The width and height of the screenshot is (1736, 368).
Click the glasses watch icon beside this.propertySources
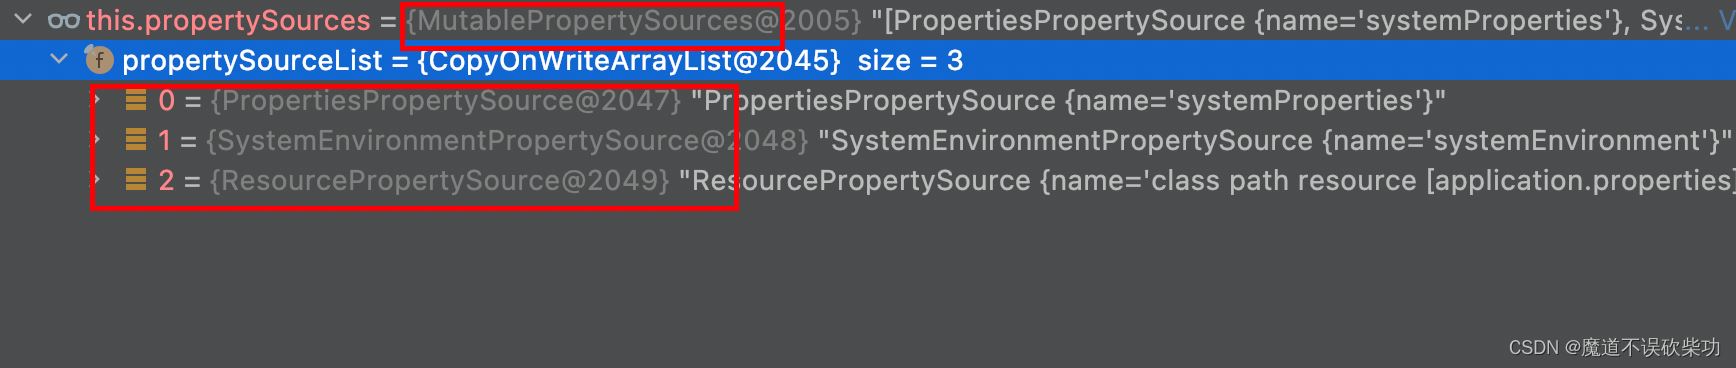pyautogui.click(x=64, y=21)
